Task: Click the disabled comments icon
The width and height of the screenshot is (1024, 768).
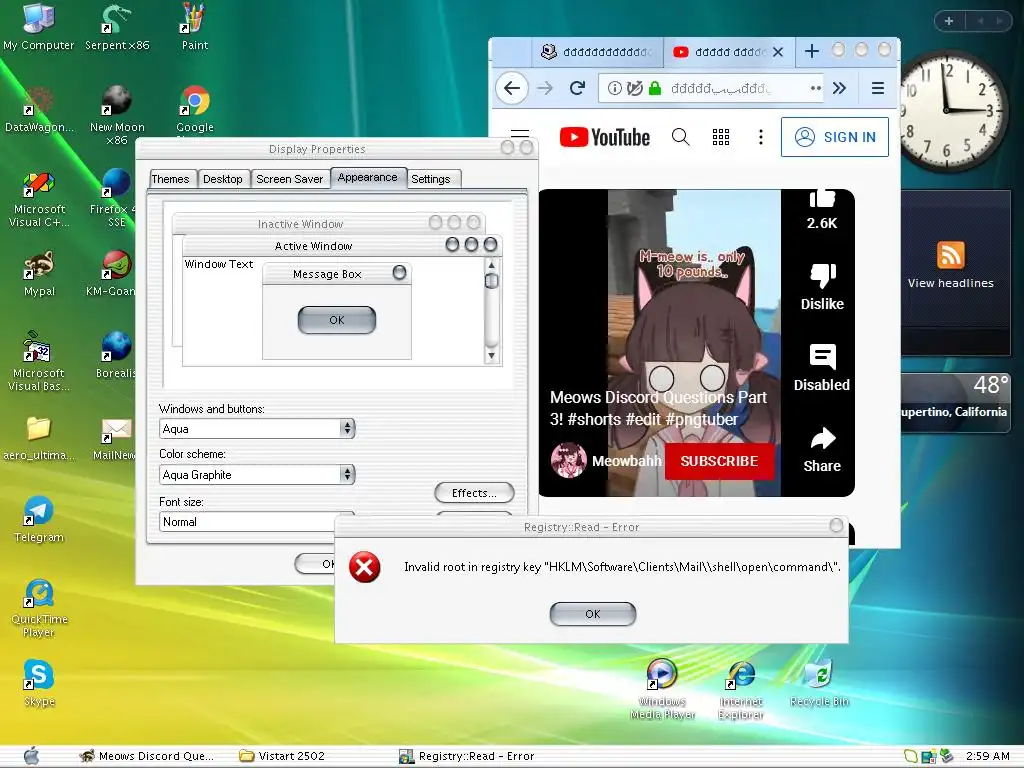Action: coord(822,368)
